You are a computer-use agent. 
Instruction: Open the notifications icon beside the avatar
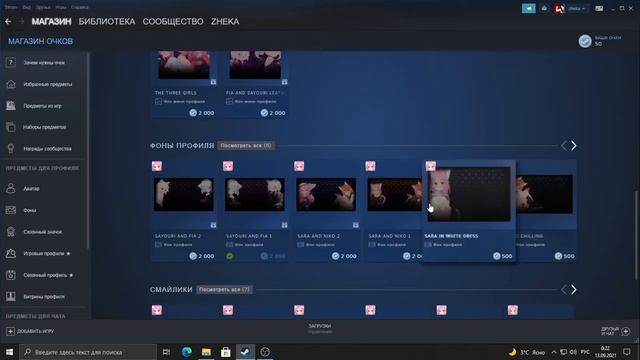coord(544,8)
